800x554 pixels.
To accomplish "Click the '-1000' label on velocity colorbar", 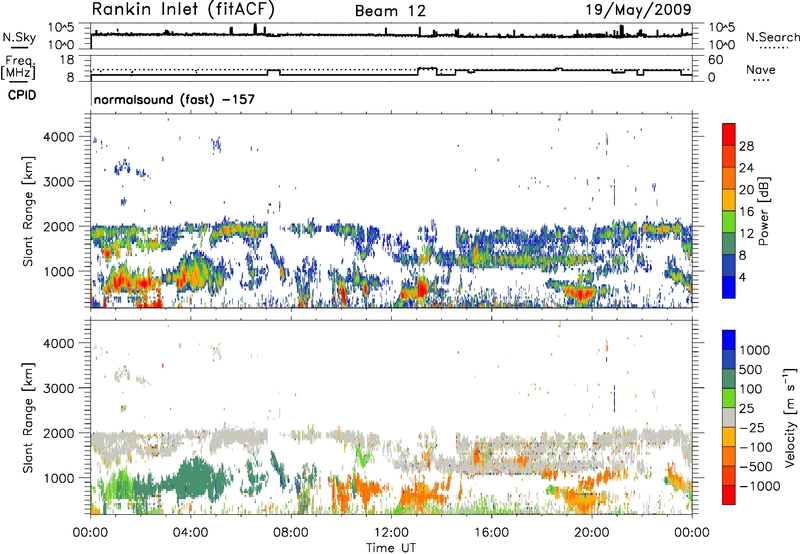I will point(760,486).
